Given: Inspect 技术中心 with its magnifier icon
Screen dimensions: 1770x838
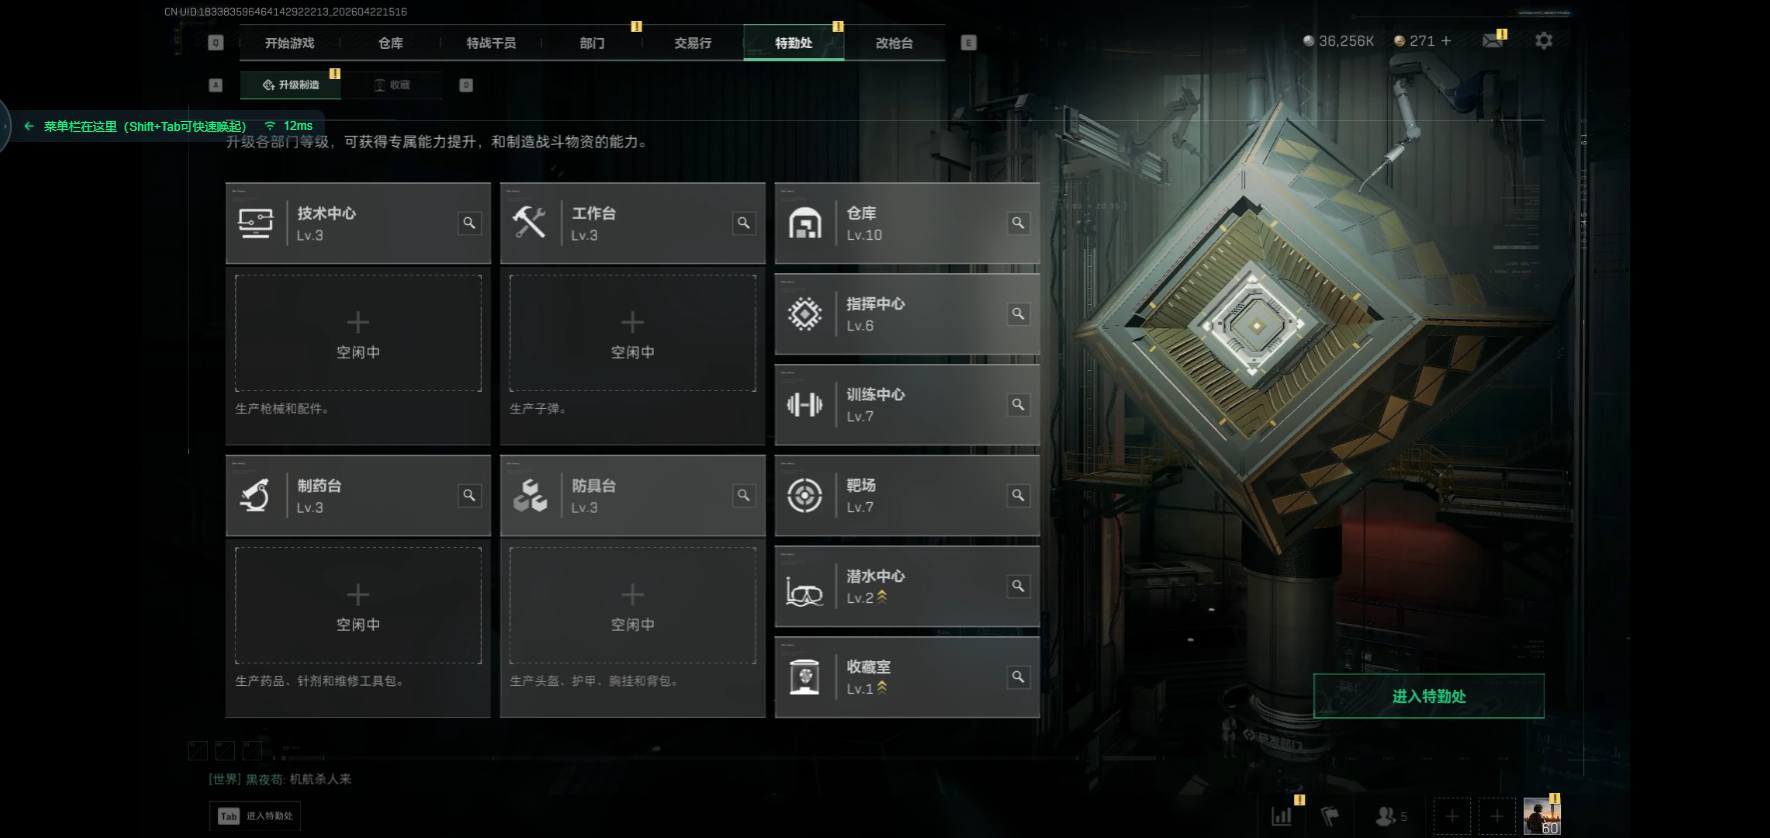Looking at the screenshot, I should (x=469, y=223).
